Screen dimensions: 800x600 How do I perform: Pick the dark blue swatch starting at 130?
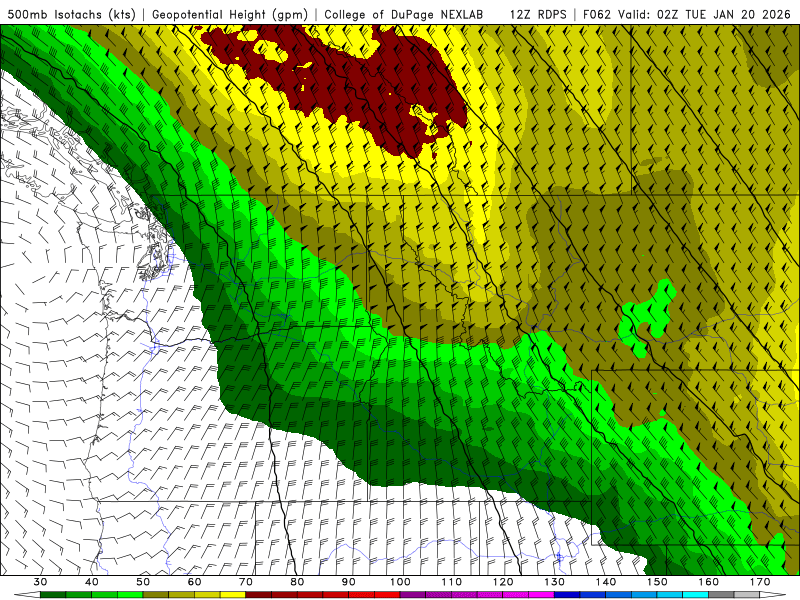[x=567, y=594]
